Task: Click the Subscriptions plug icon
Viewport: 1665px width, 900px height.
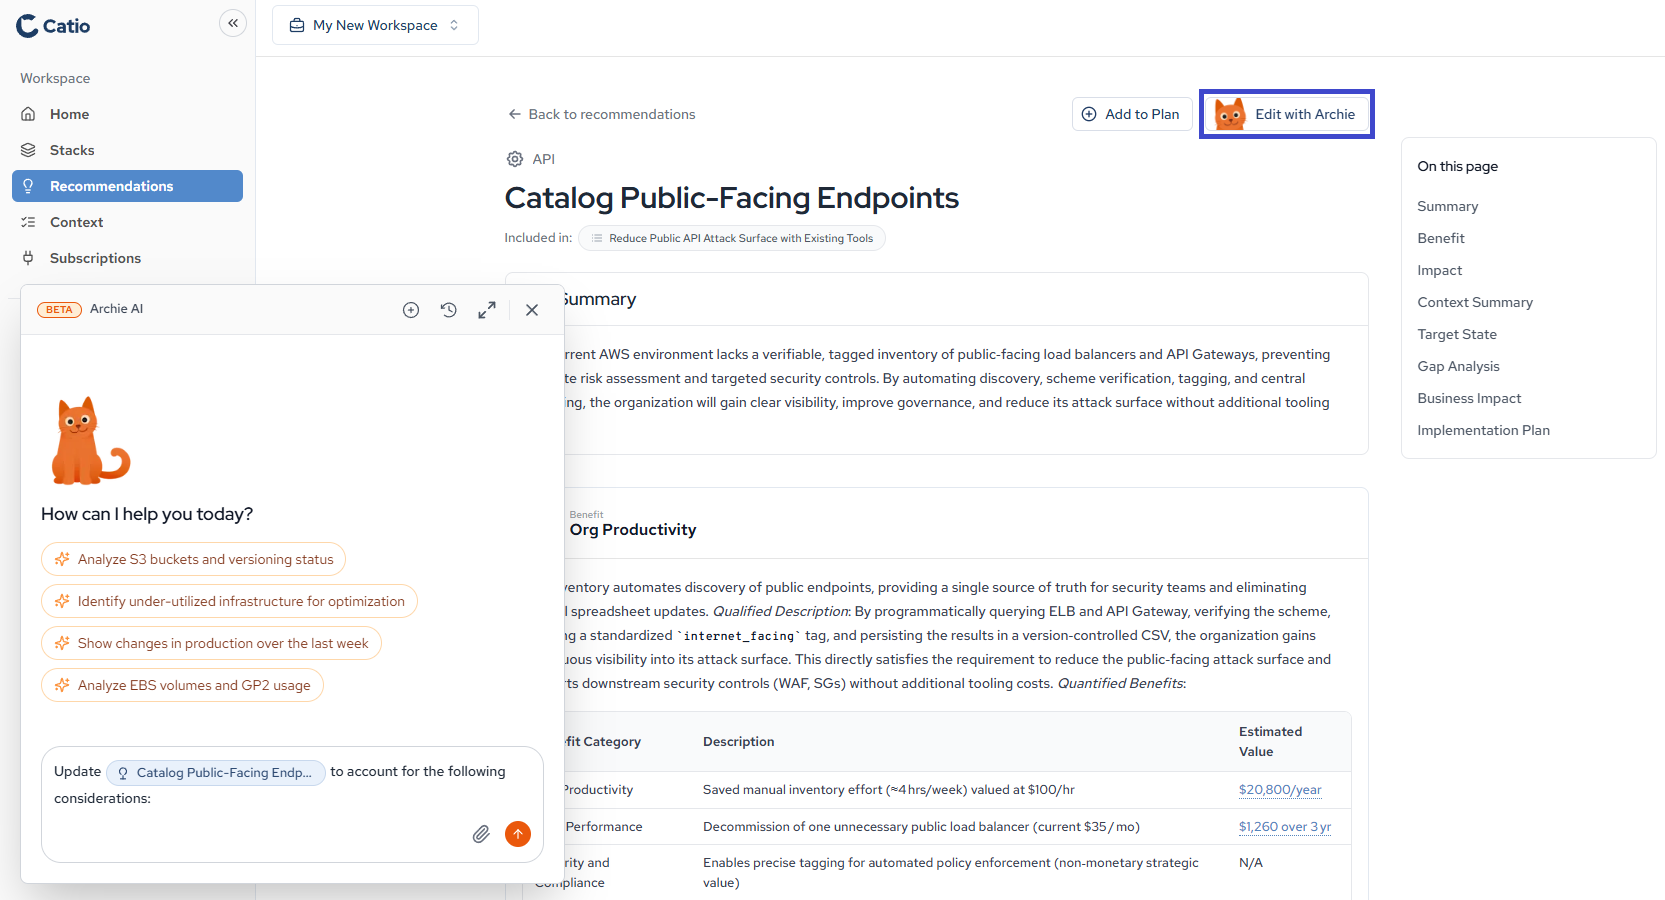Action: 28,258
